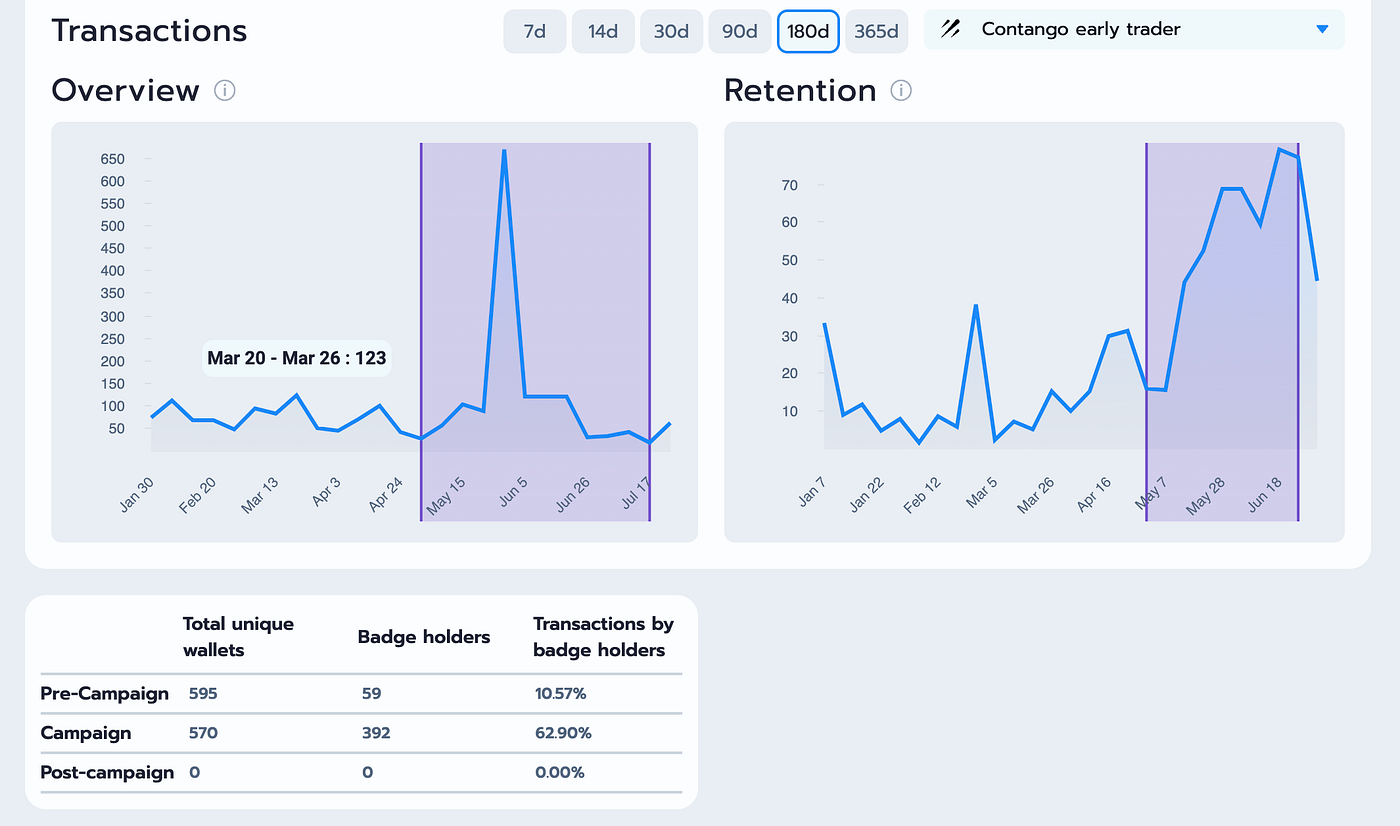This screenshot has width=1400, height=826.
Task: Select the 30d time range
Action: (x=671, y=31)
